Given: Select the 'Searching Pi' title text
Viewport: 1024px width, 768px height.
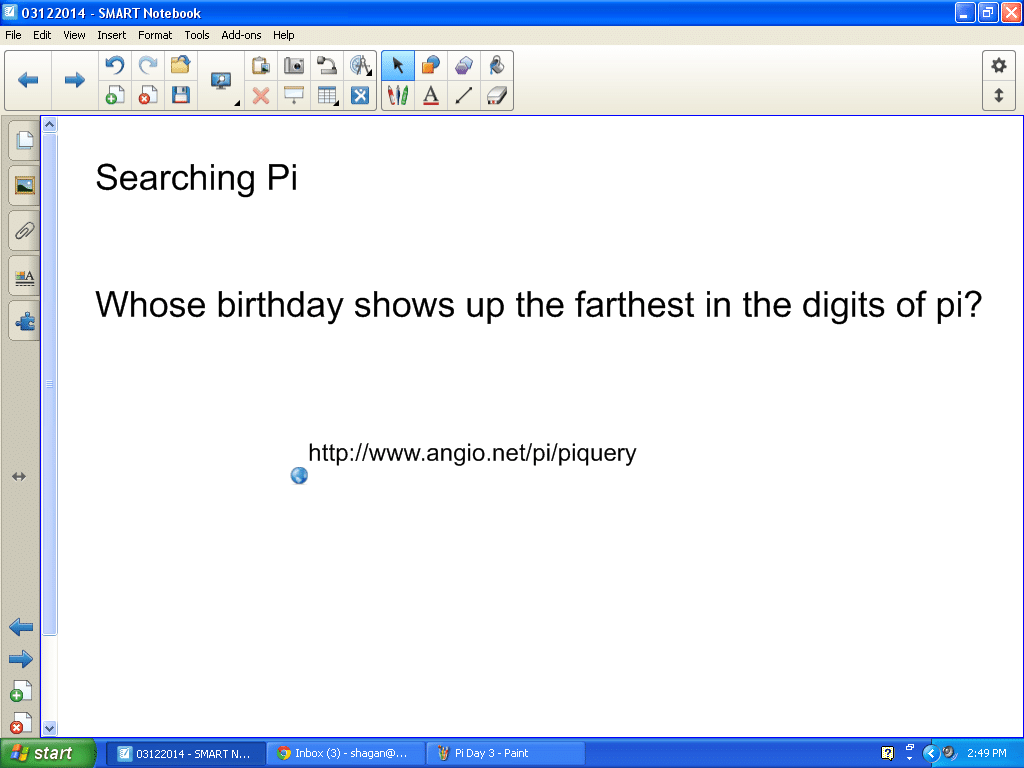Looking at the screenshot, I should click(x=197, y=178).
